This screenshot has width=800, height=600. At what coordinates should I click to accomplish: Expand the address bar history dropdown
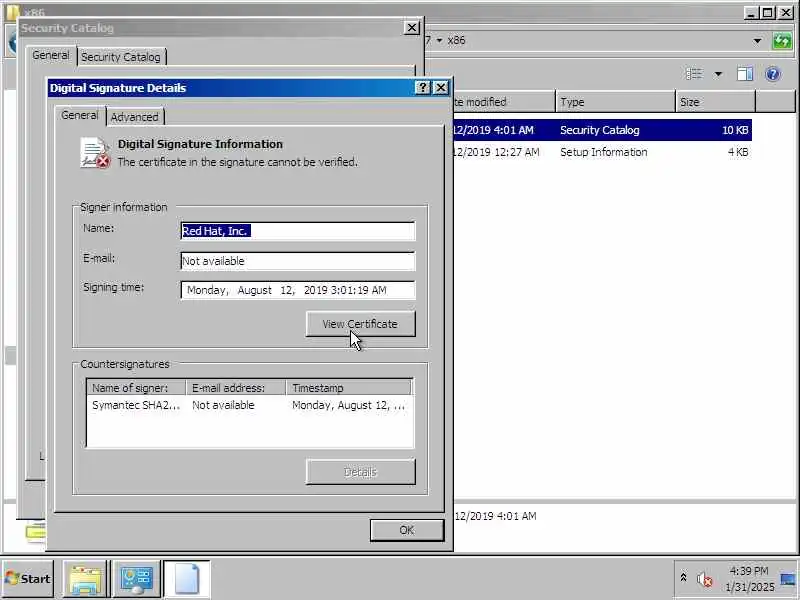click(x=758, y=41)
